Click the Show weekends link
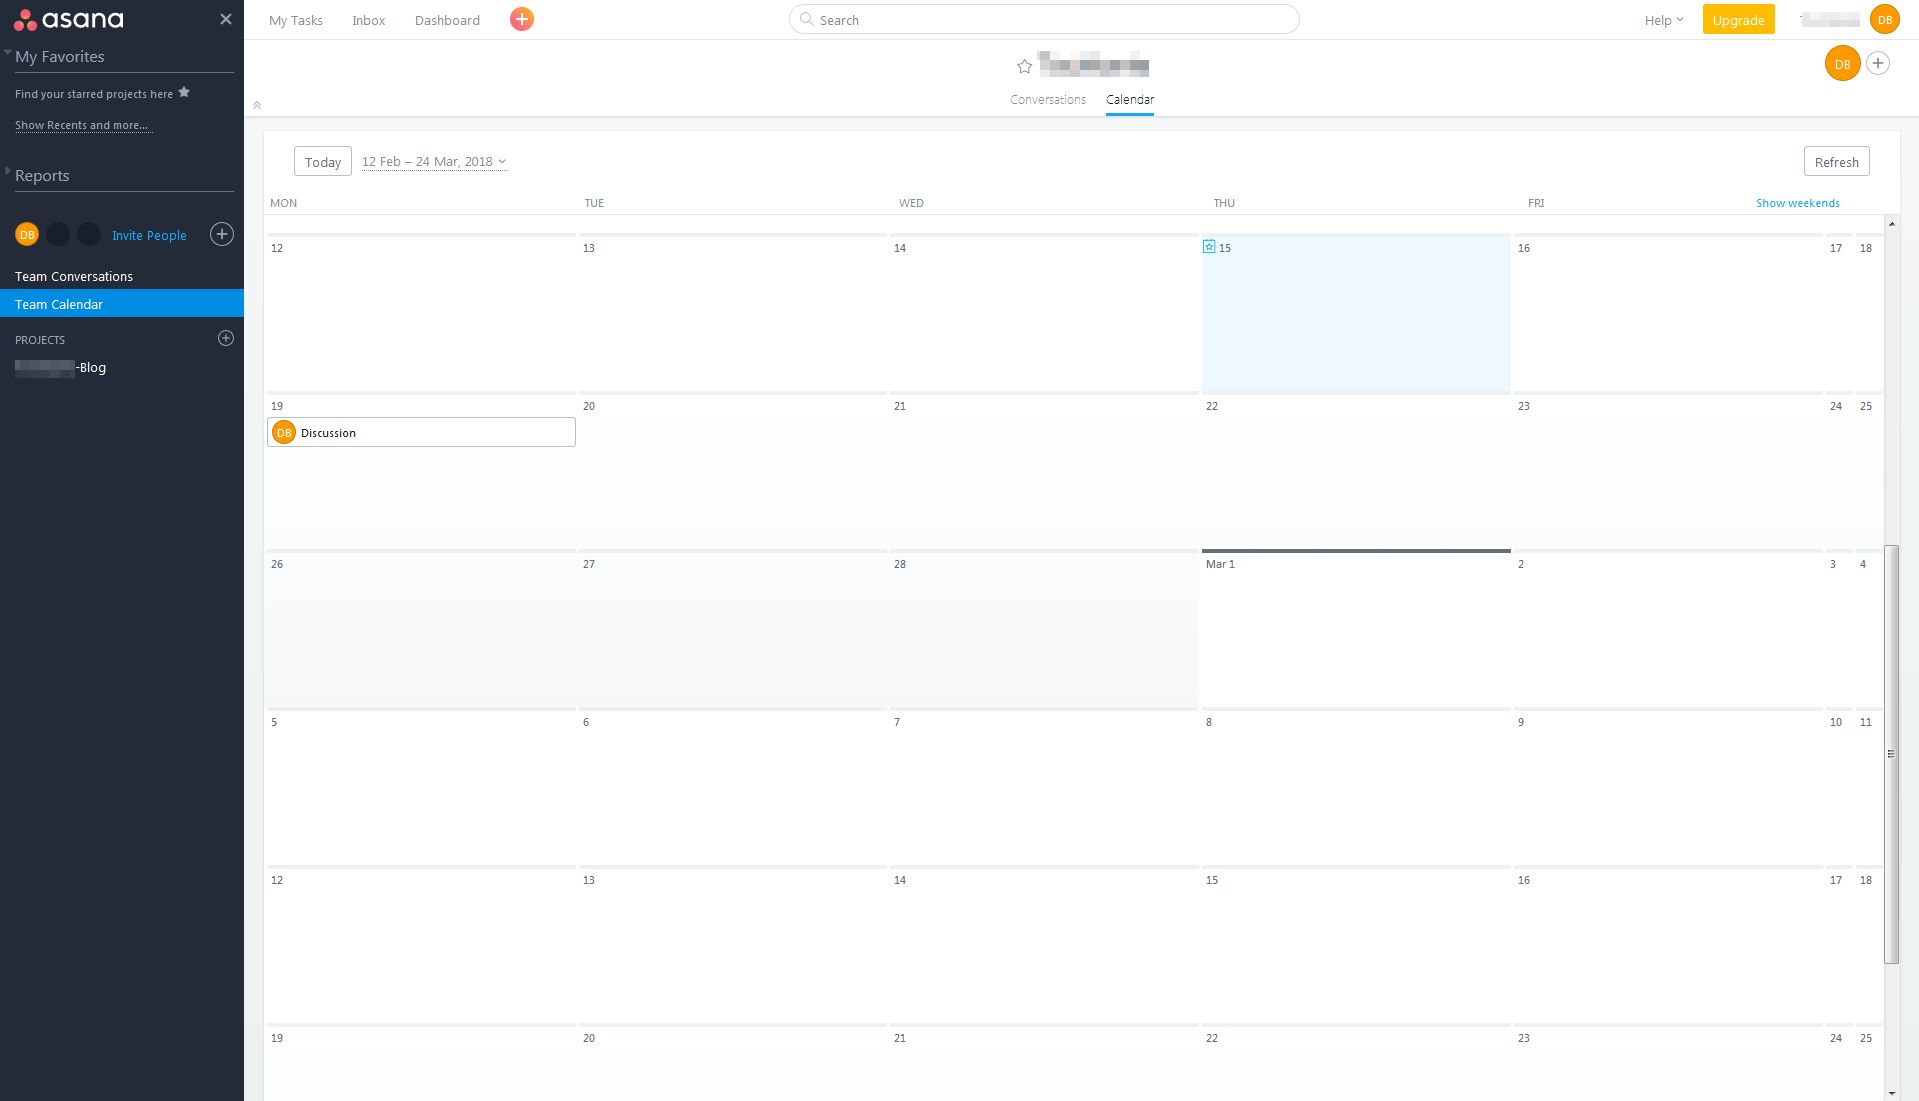1919x1101 pixels. [1797, 203]
